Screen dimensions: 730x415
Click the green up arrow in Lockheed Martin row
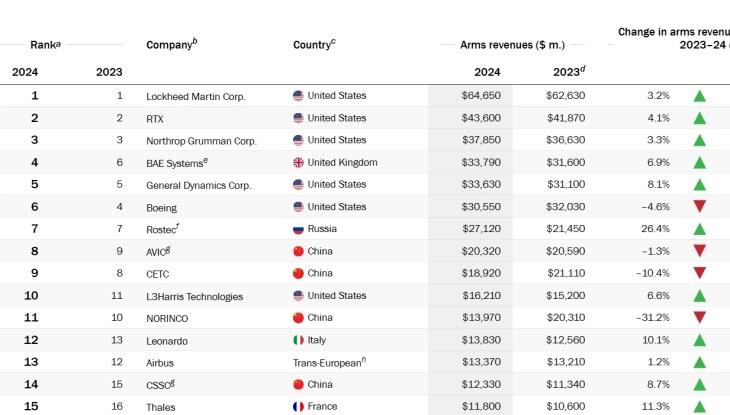700,96
